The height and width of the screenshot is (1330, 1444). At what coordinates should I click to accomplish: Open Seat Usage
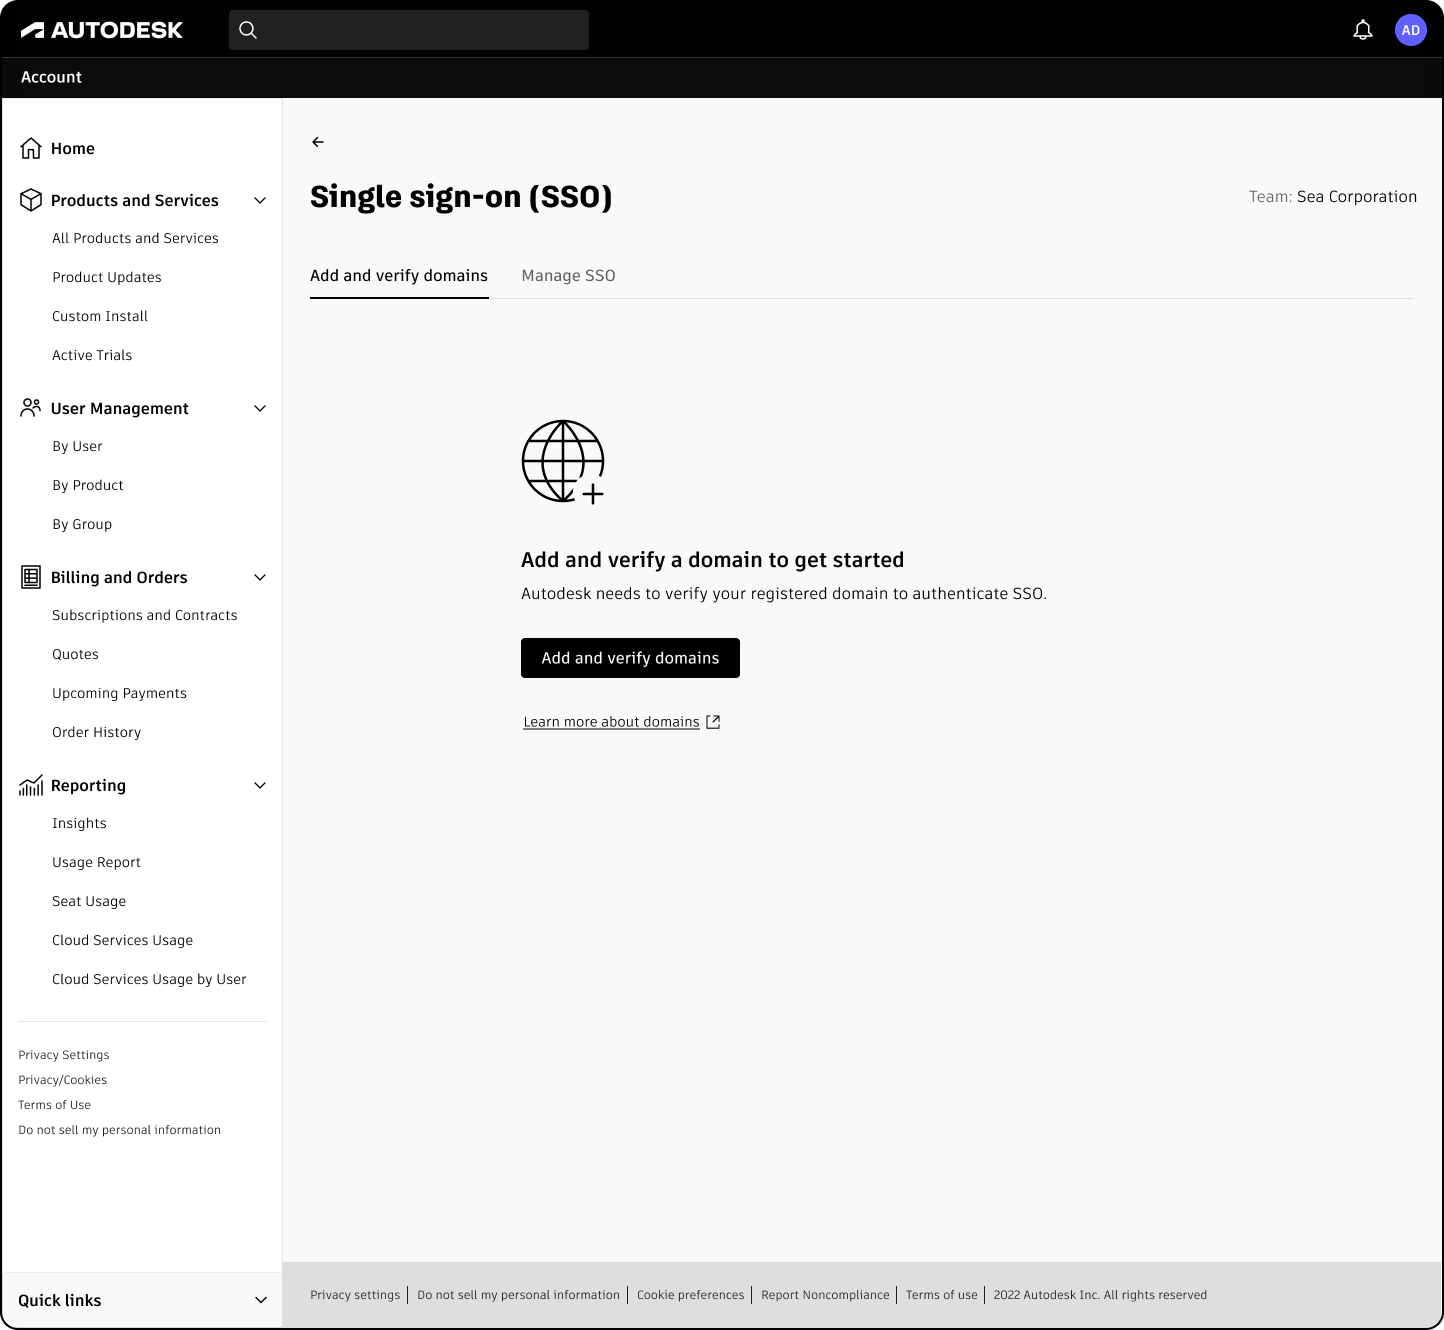click(x=89, y=901)
